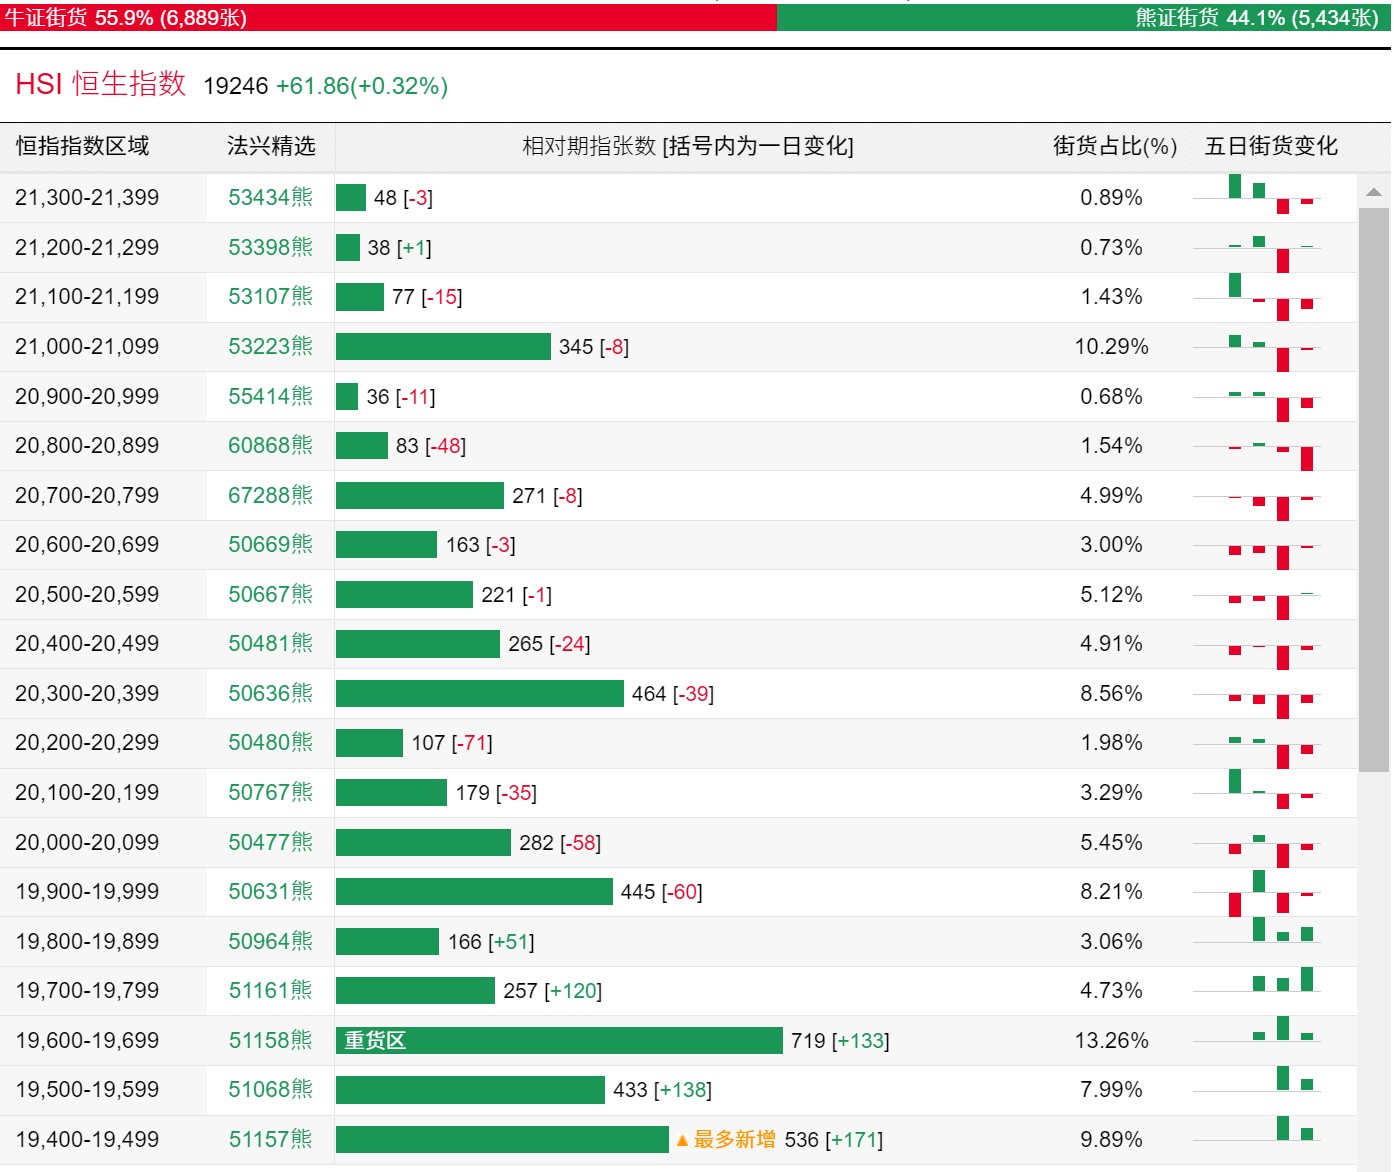Open the five-day mini chart for 21,300-21,399

[x=1257, y=197]
